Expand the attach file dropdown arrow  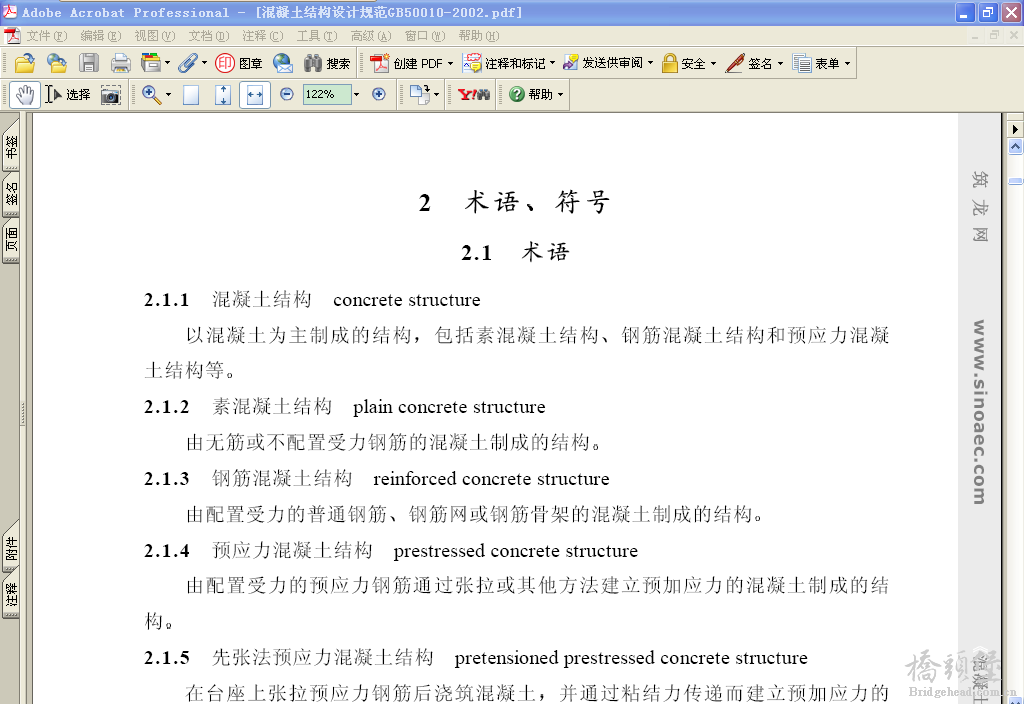pos(204,63)
